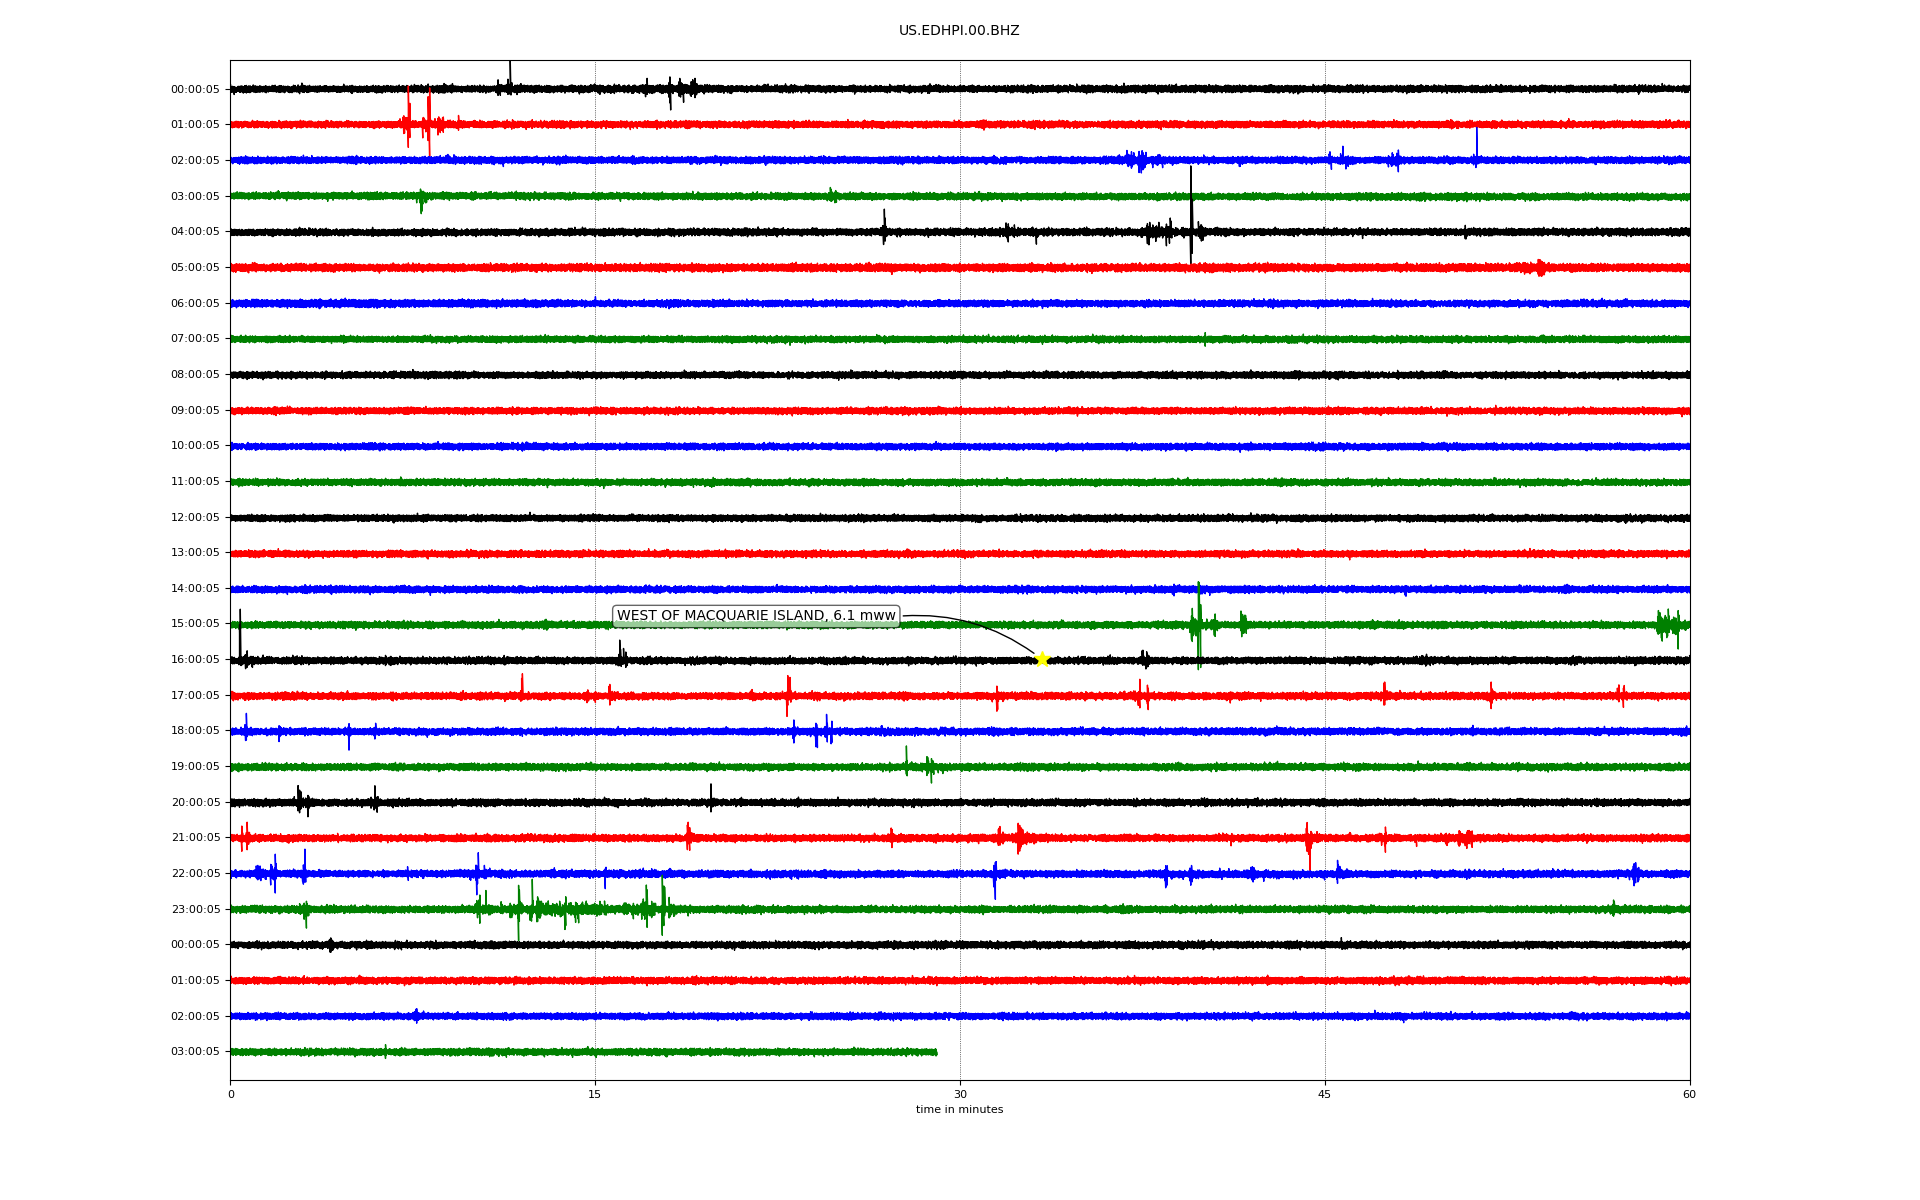Click 03:00:05 label beside the shortened green trace
The width and height of the screenshot is (1920, 1200).
click(195, 1052)
